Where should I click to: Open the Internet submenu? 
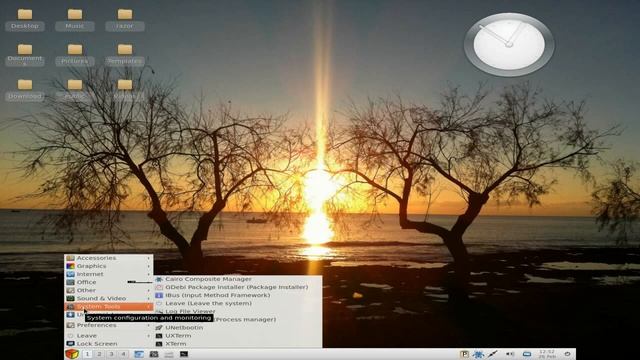click(x=109, y=274)
